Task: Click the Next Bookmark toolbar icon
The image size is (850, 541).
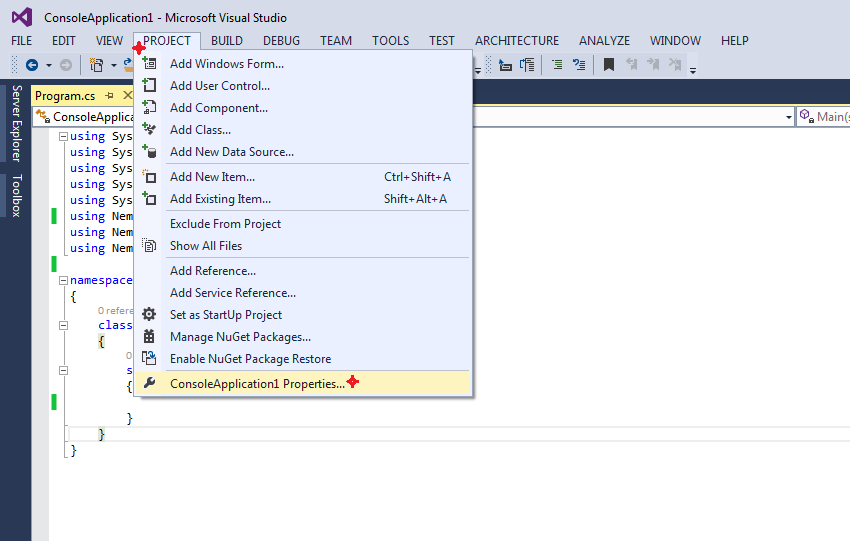Action: click(653, 65)
